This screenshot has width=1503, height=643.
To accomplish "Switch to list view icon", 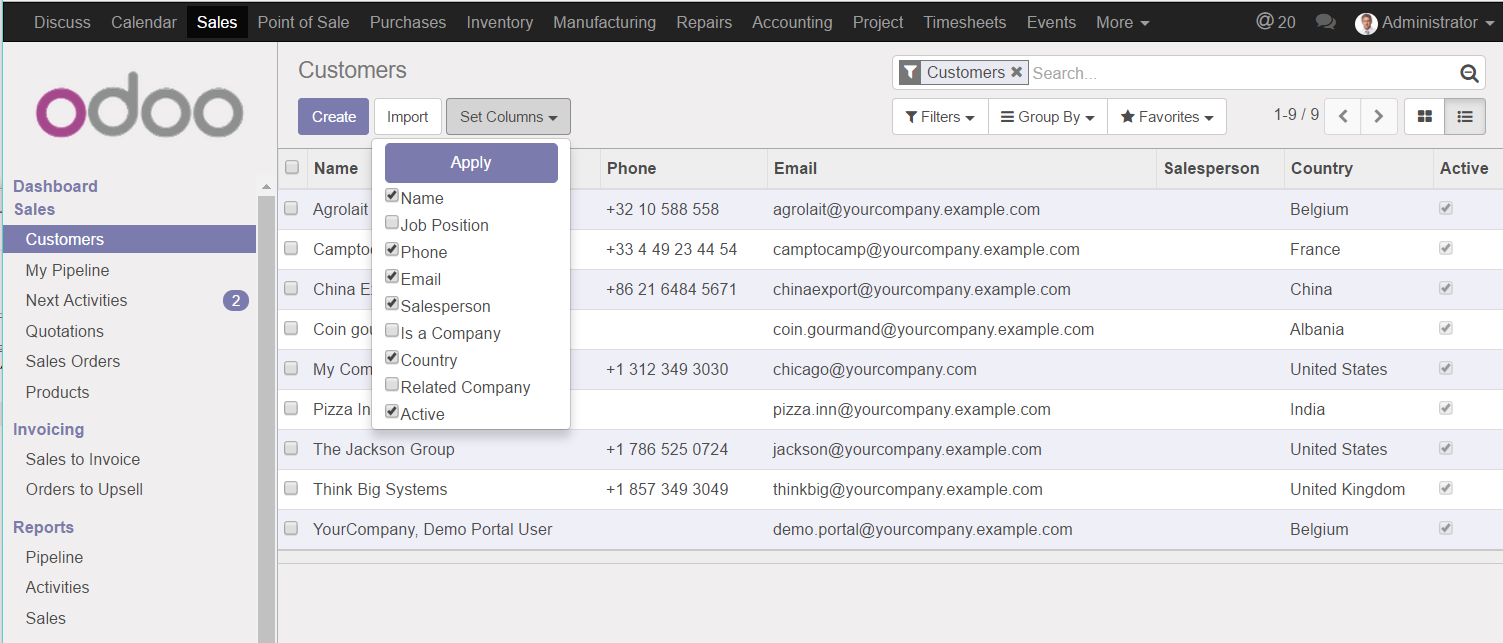I will 1465,117.
